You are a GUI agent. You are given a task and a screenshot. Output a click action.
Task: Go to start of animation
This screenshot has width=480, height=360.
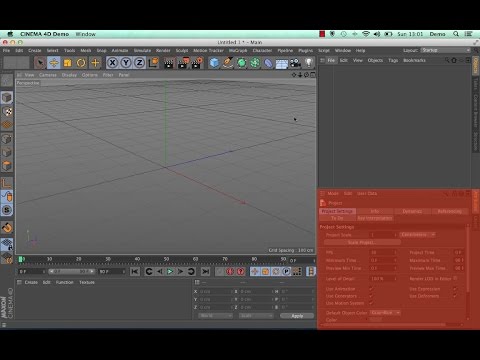pyautogui.click(x=135, y=272)
